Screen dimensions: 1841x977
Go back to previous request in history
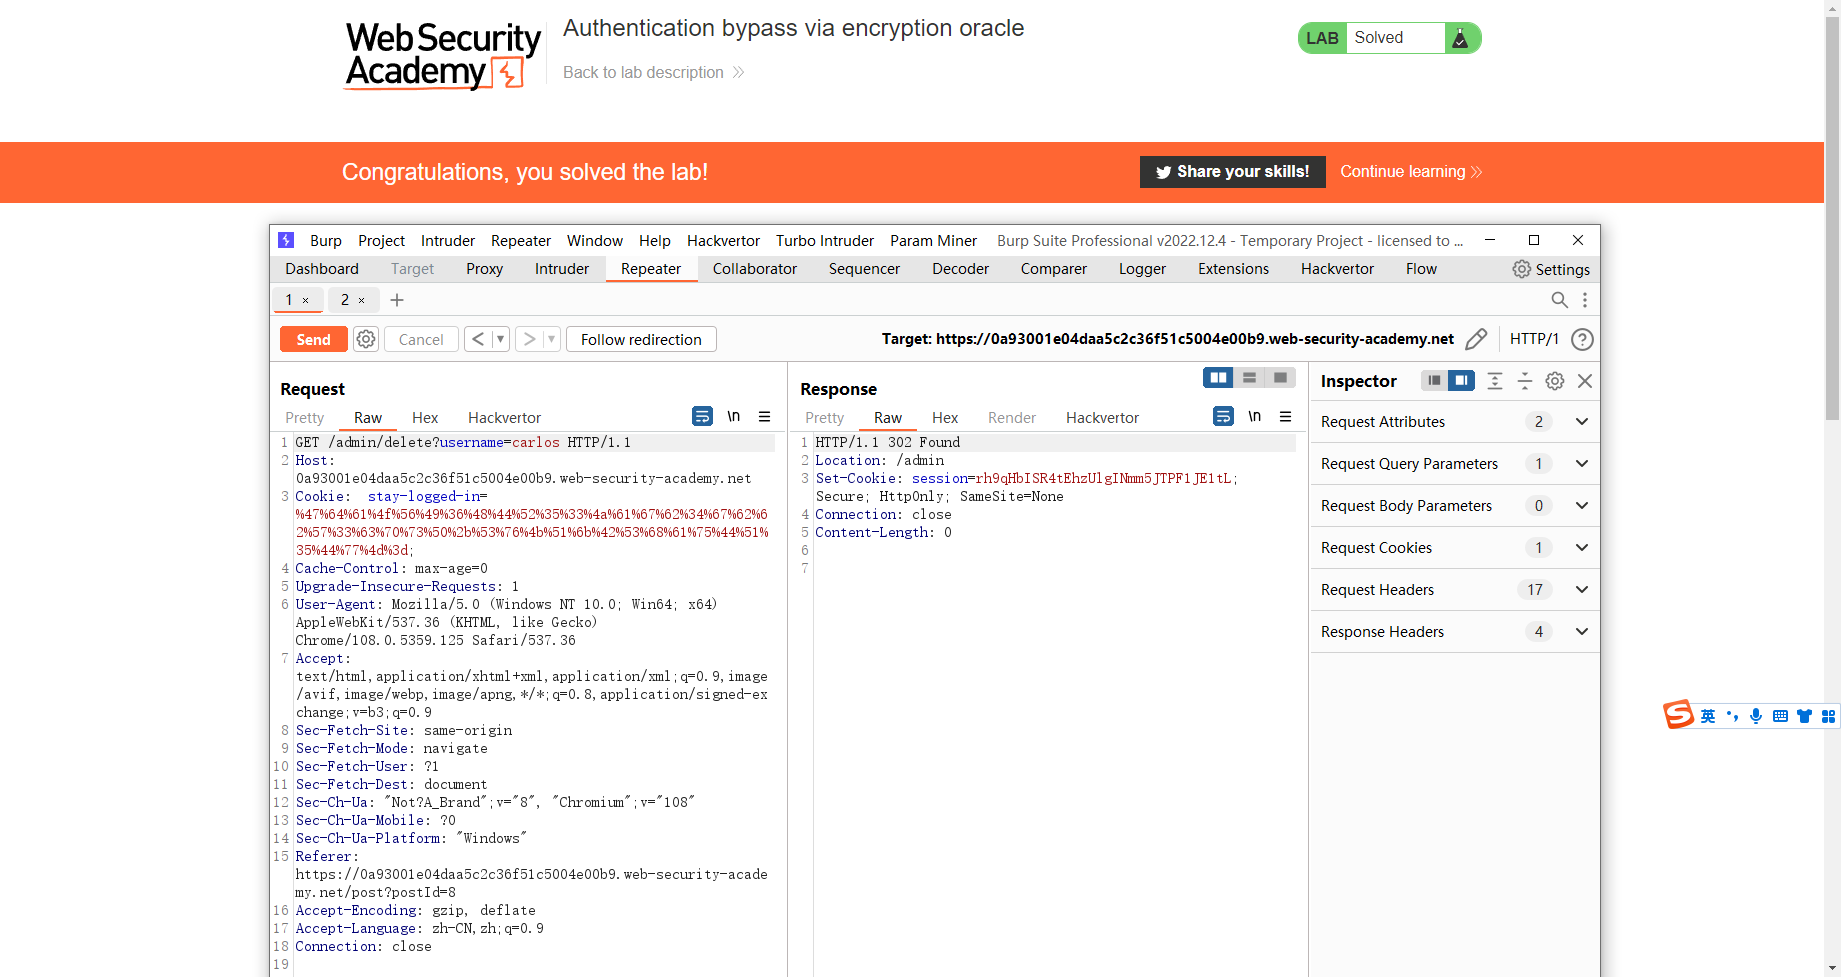[x=478, y=339]
